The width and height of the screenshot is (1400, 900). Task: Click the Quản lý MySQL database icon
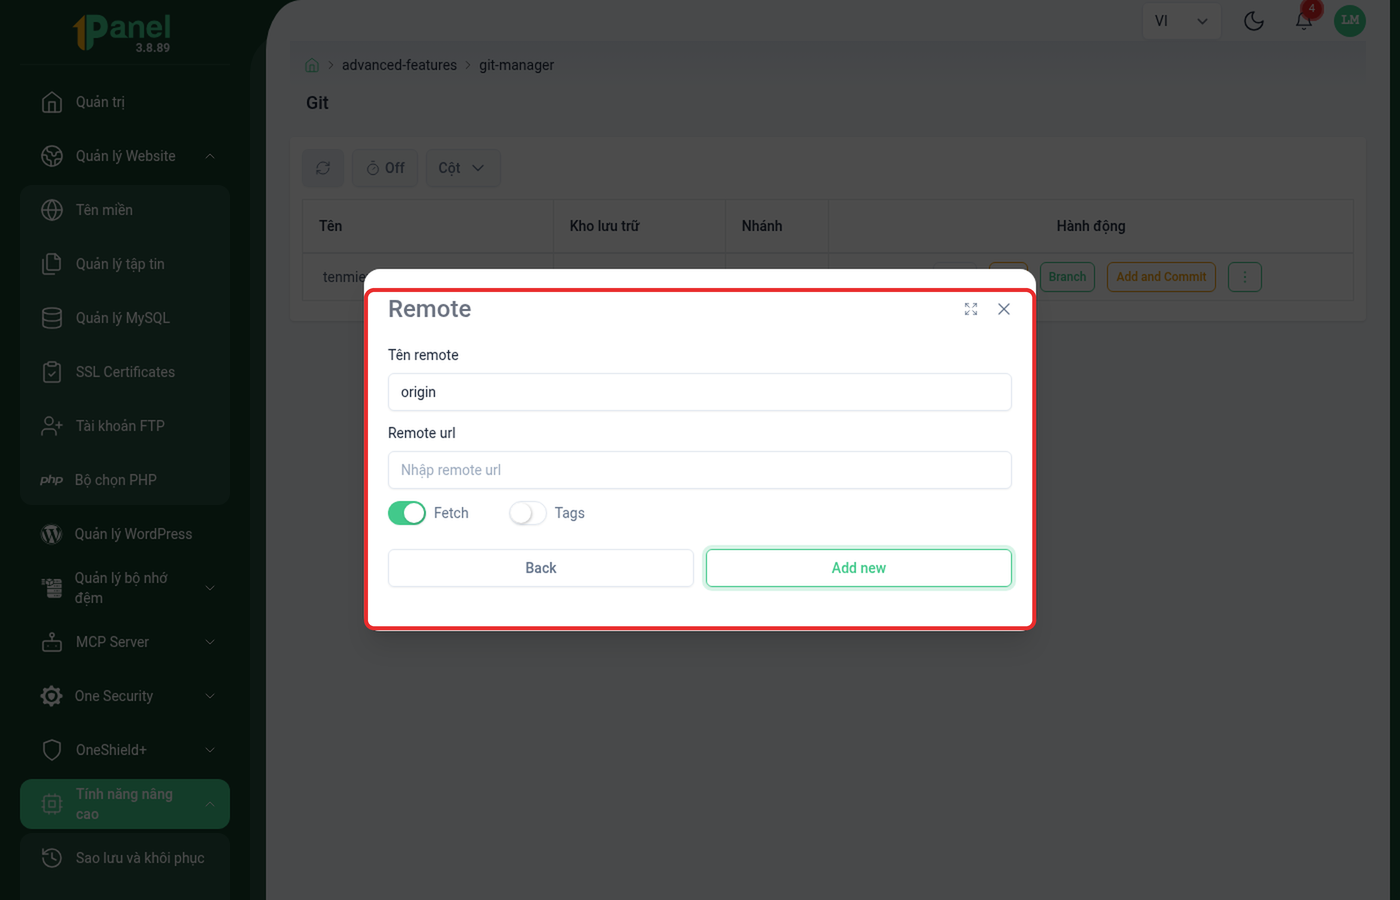52,318
